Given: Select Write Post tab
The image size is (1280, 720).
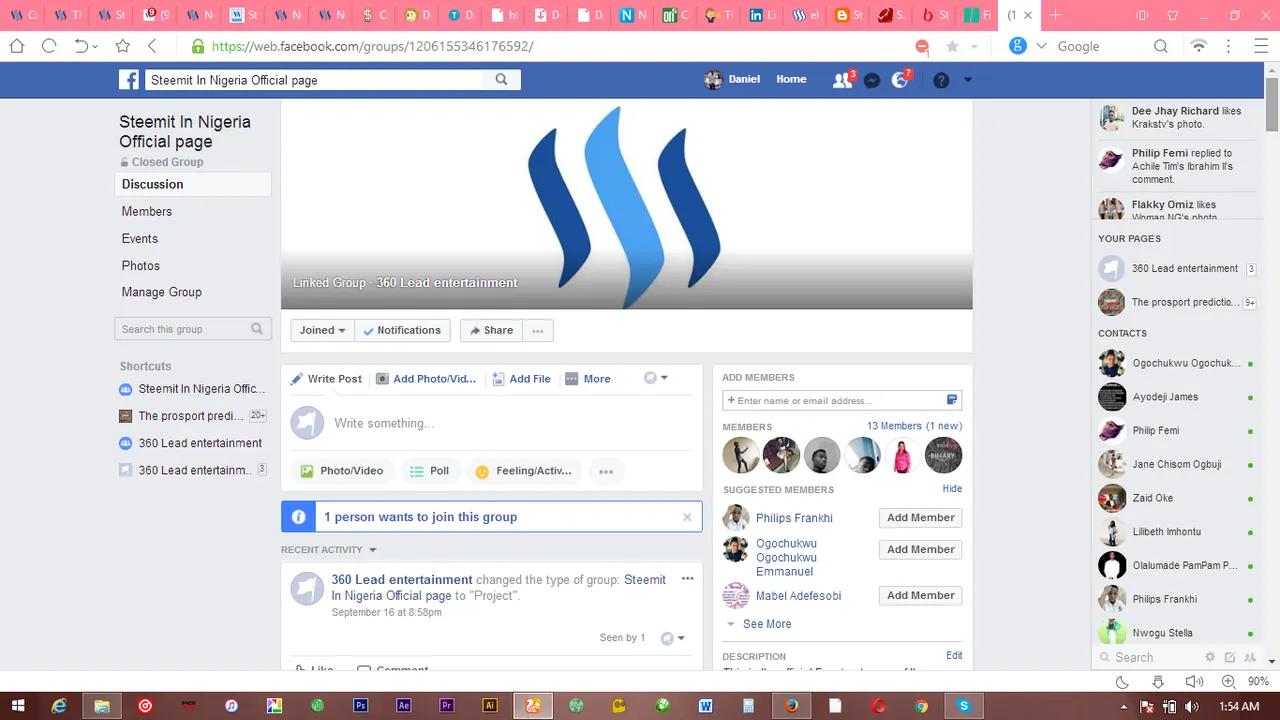Looking at the screenshot, I should click(326, 379).
